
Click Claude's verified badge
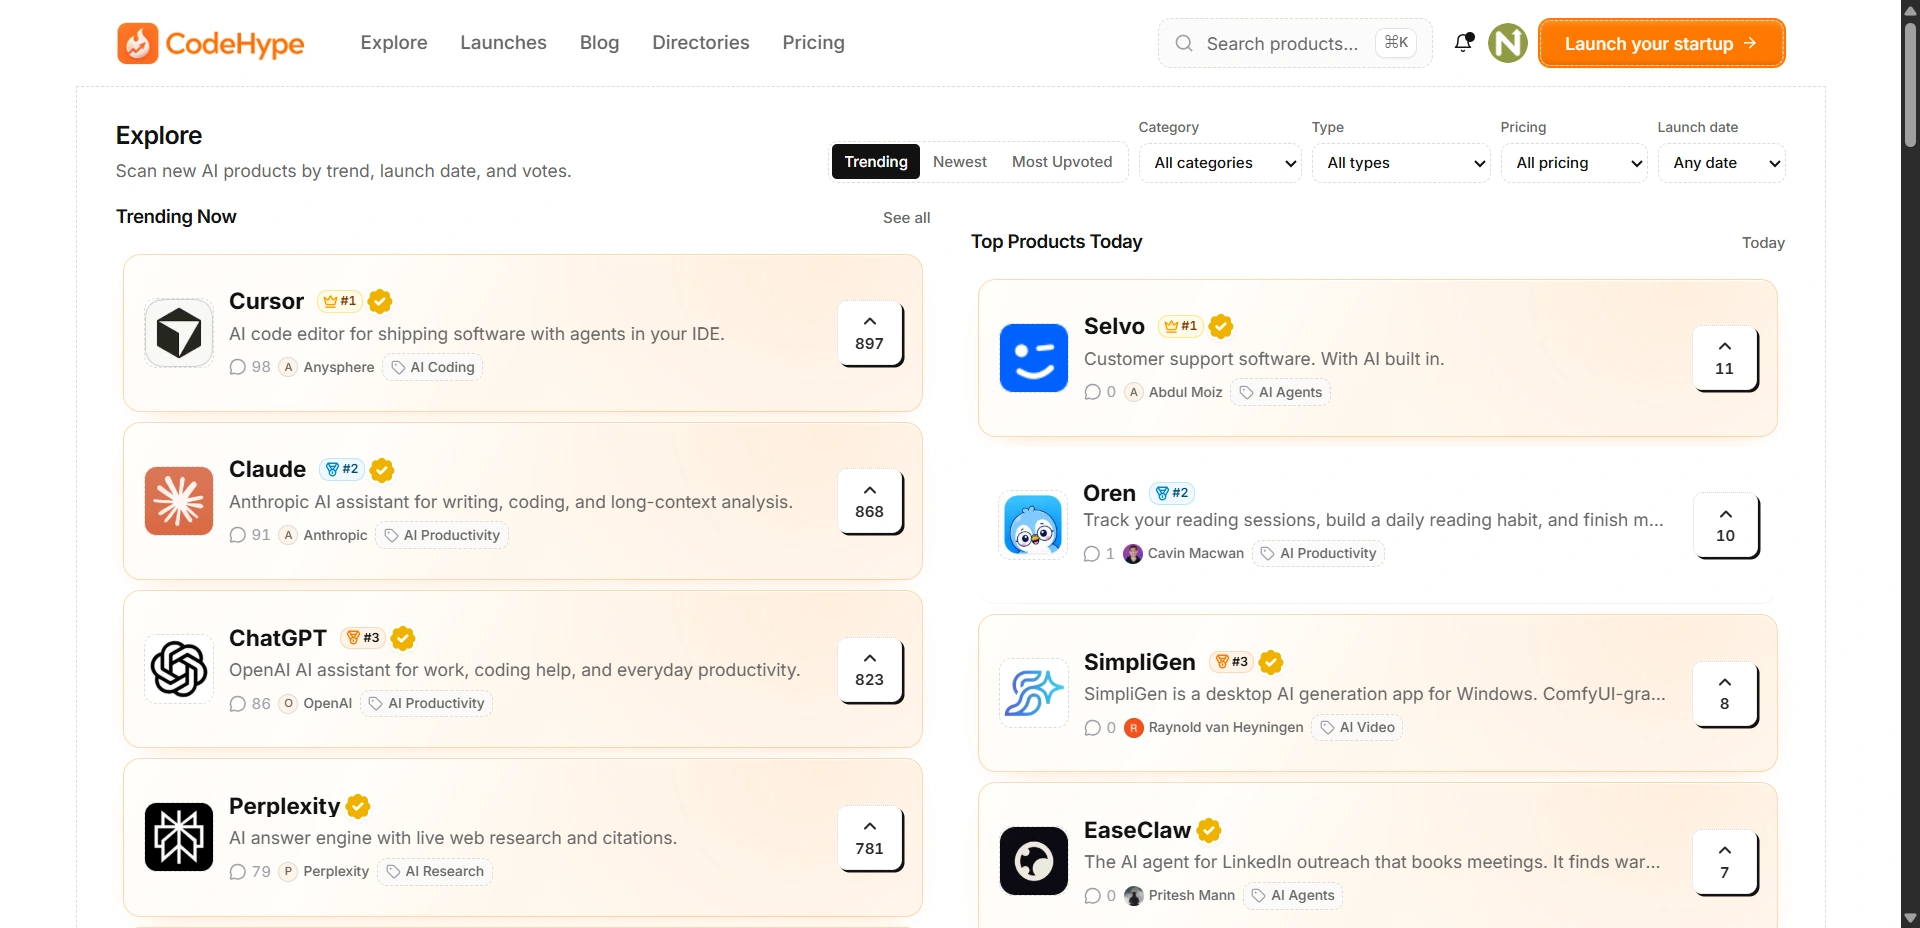[382, 469]
